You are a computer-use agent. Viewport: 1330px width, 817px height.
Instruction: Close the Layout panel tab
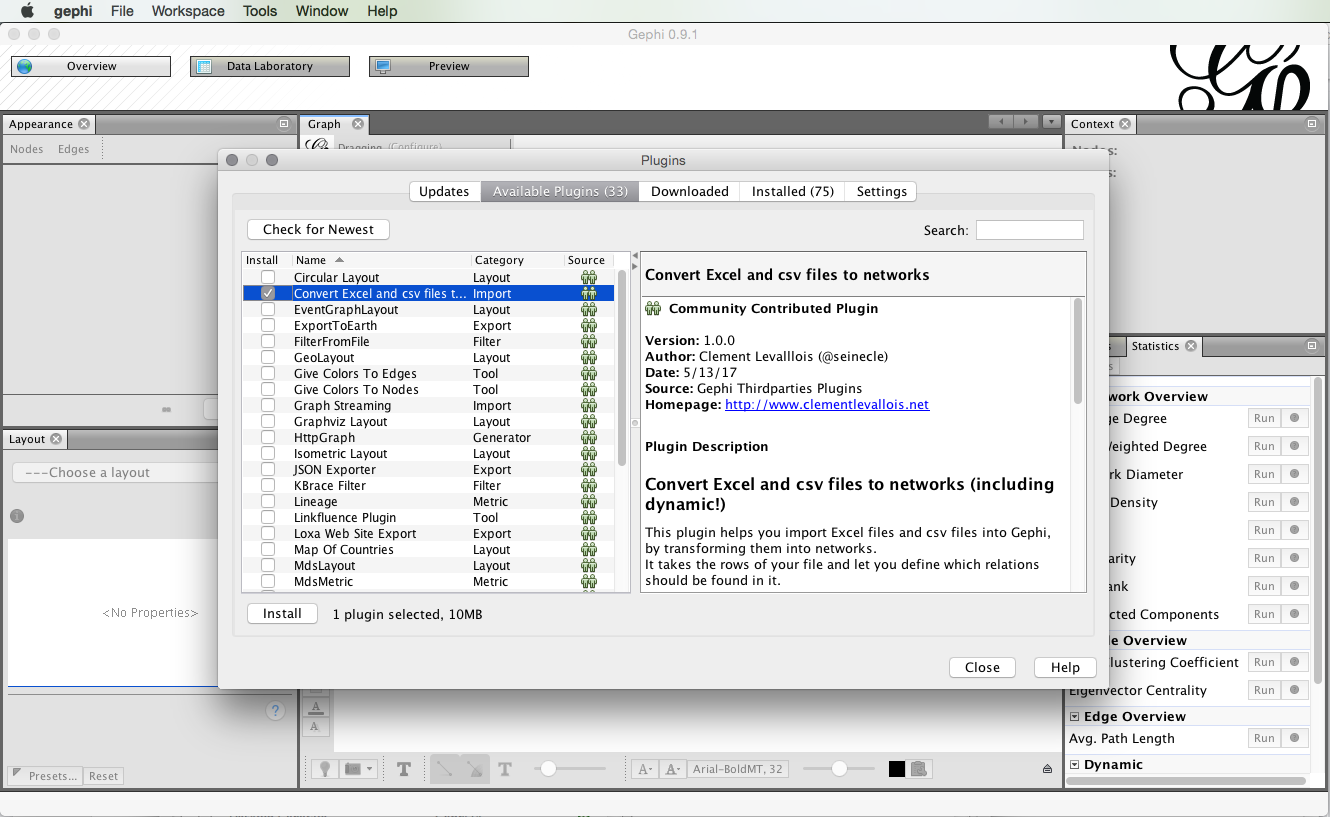click(56, 439)
